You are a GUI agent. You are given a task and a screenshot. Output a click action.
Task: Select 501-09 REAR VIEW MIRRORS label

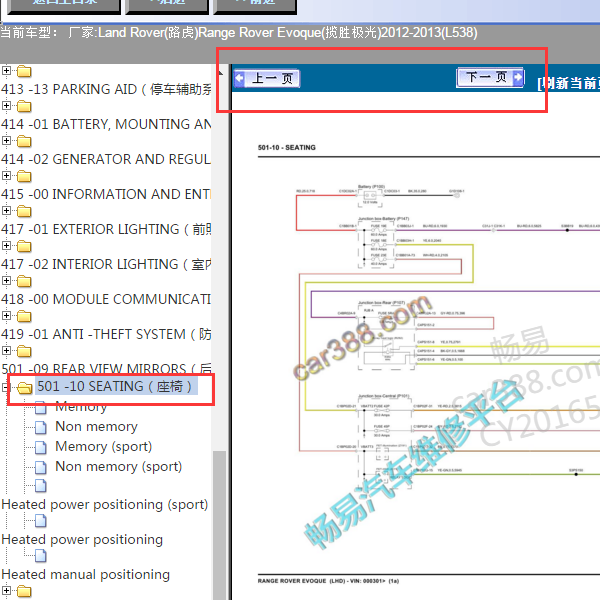106,368
